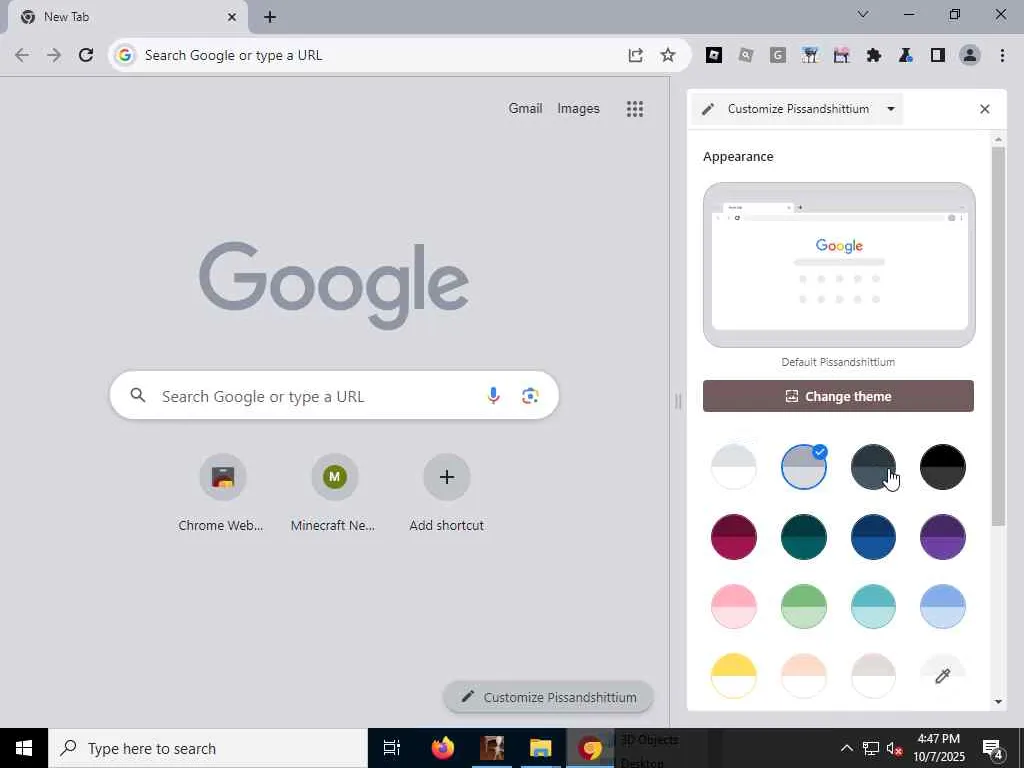Image resolution: width=1024 pixels, height=768 pixels.
Task: Open the tab search chevron in the title bar
Action: tap(863, 14)
